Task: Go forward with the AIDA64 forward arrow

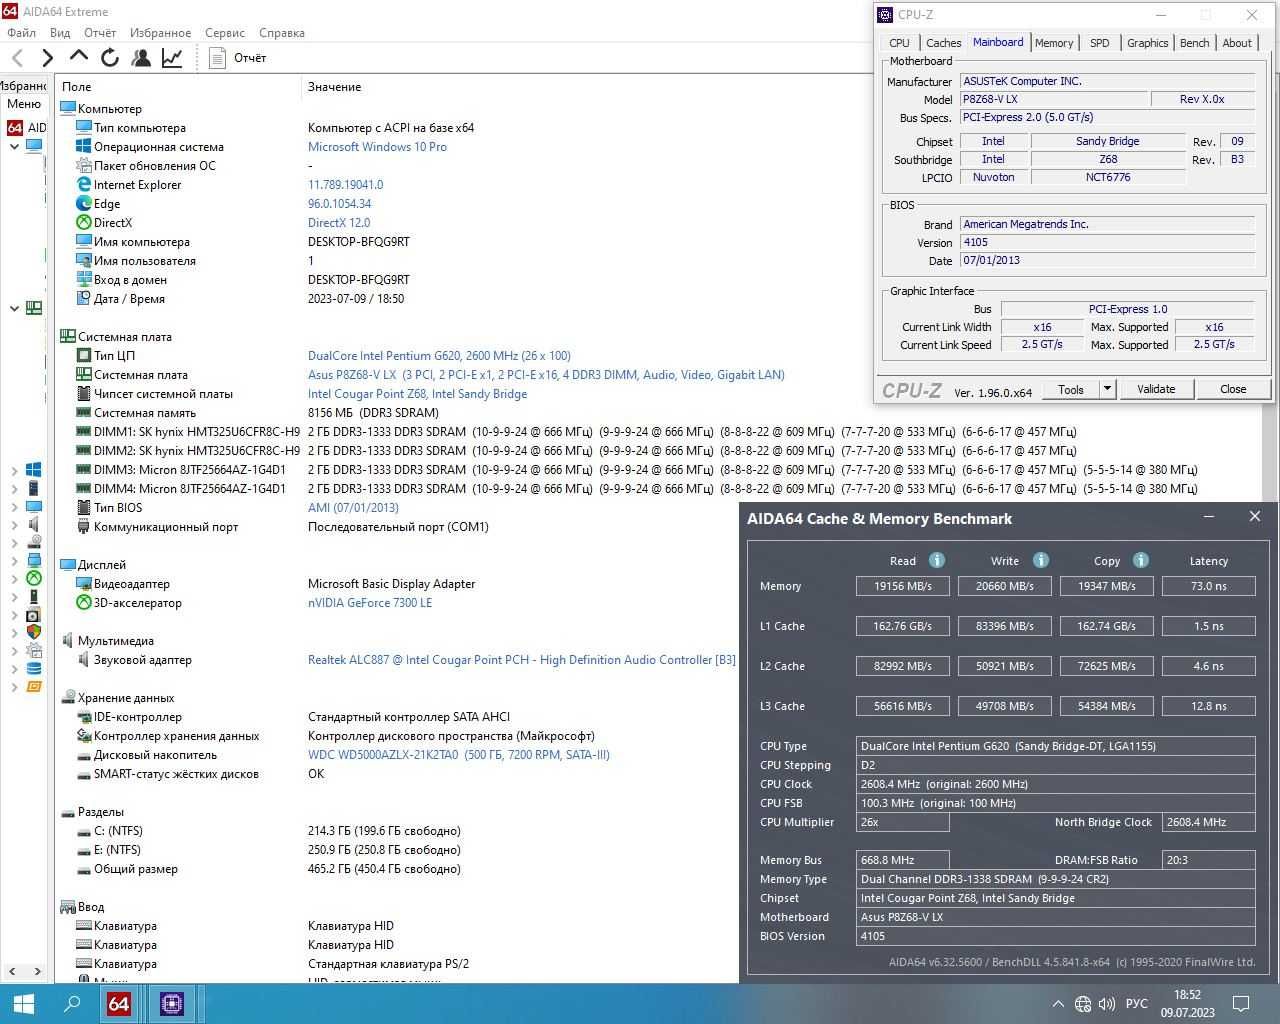Action: 47,58
